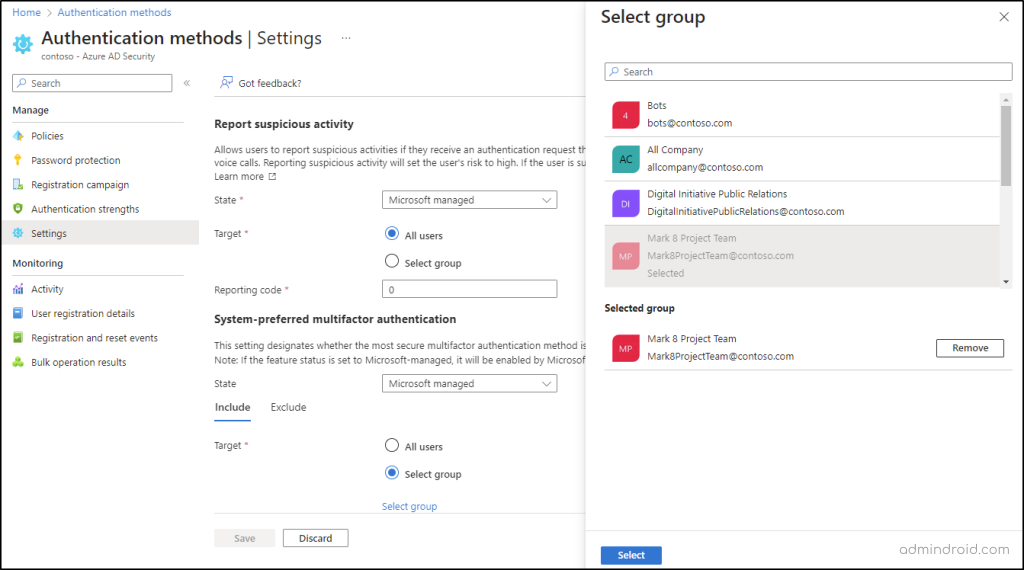1024x570 pixels.
Task: Click the Policies icon in sidebar
Action: click(18, 136)
